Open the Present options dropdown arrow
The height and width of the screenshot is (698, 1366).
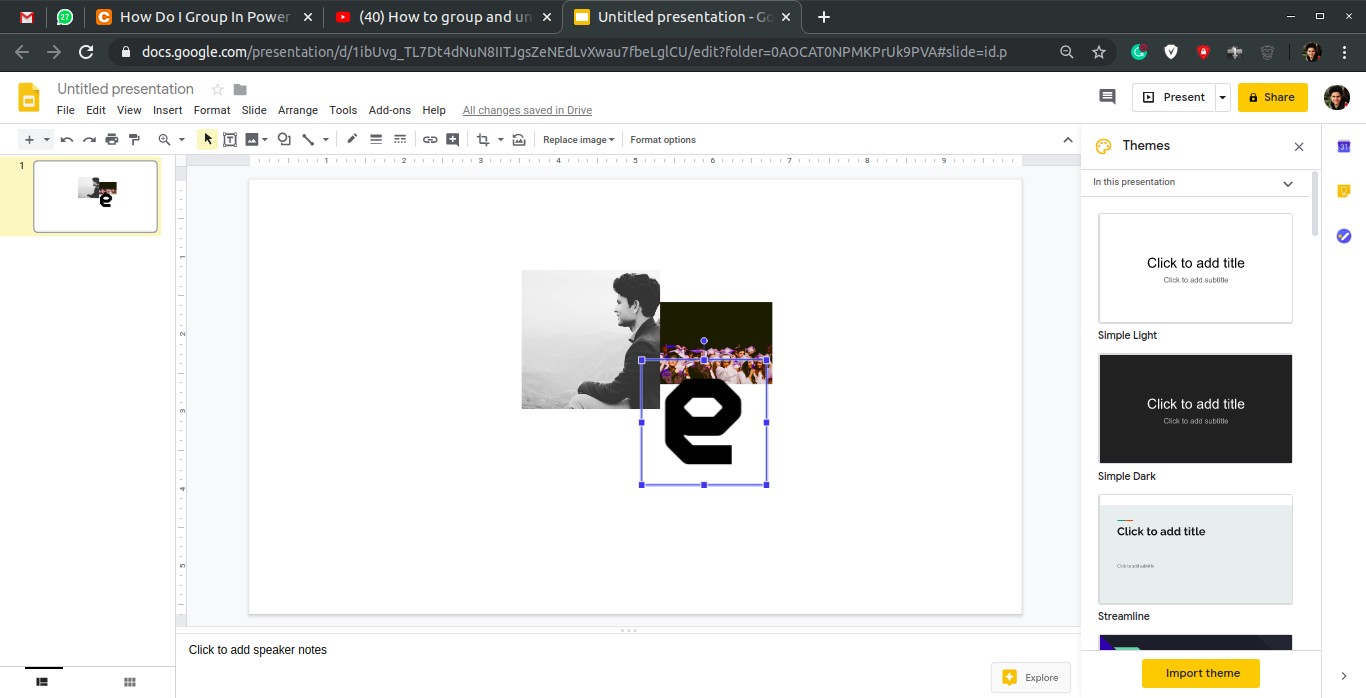pyautogui.click(x=1223, y=97)
